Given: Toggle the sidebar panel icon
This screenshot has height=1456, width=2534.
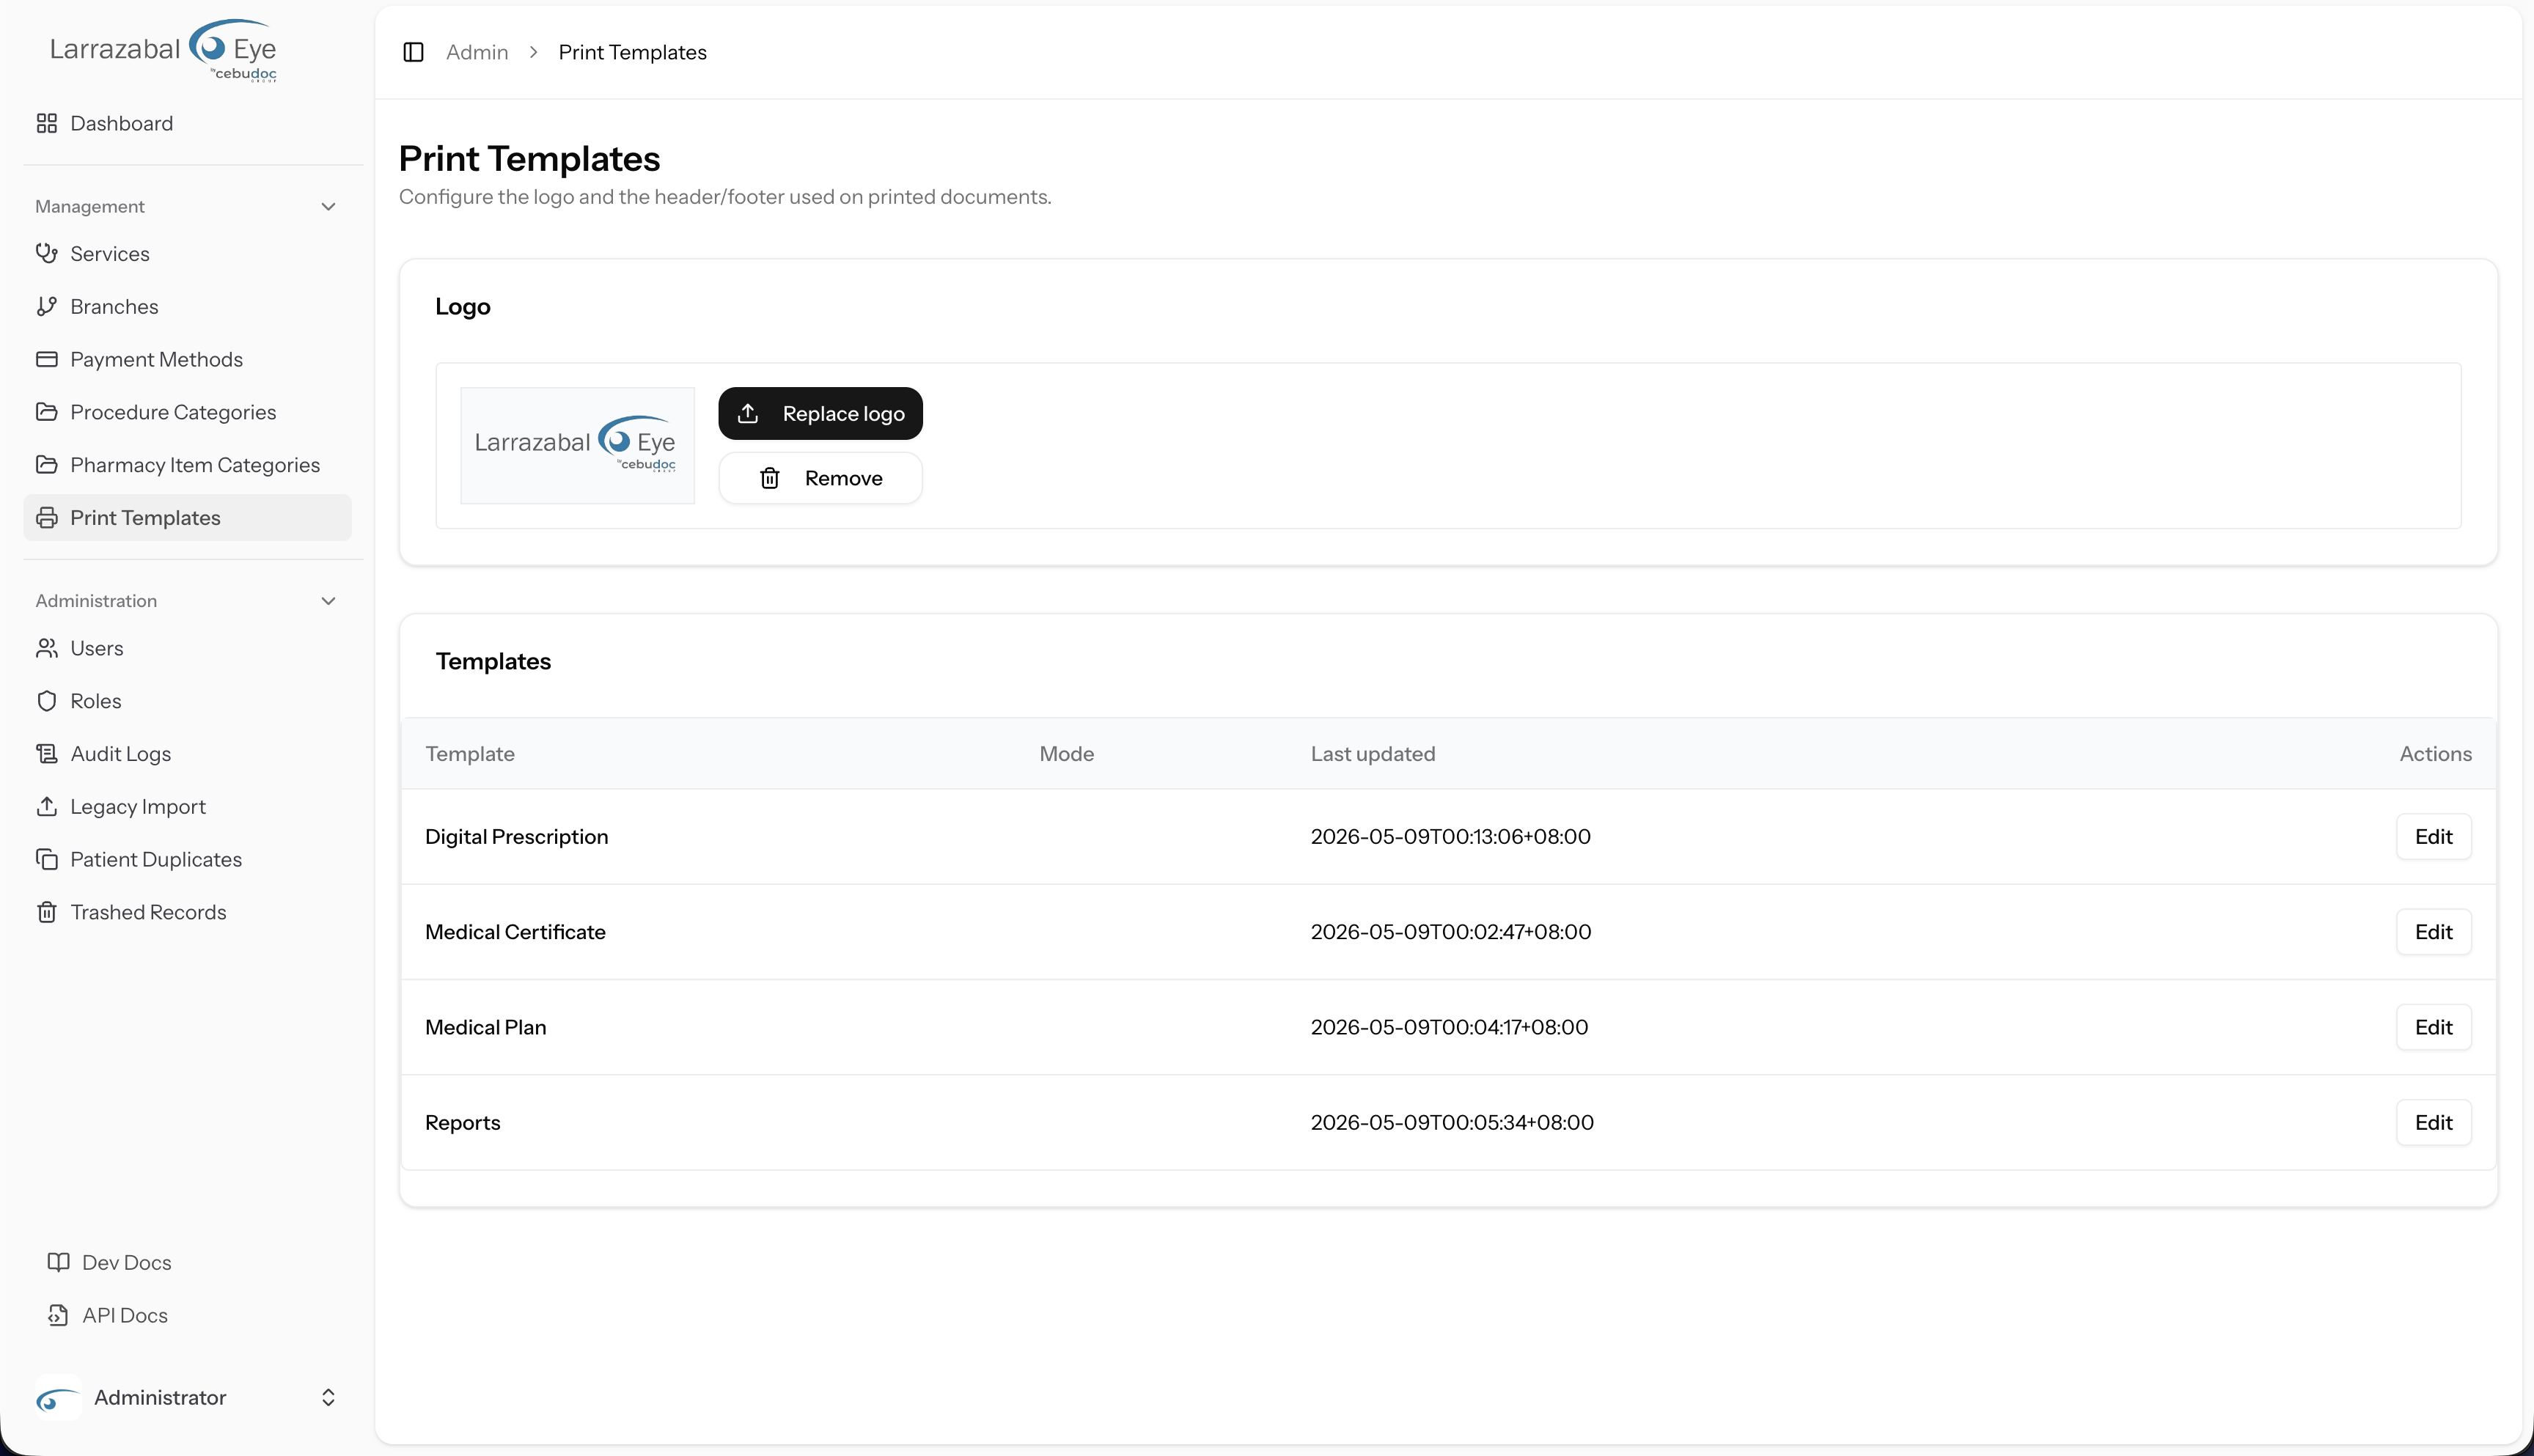Looking at the screenshot, I should [x=413, y=52].
